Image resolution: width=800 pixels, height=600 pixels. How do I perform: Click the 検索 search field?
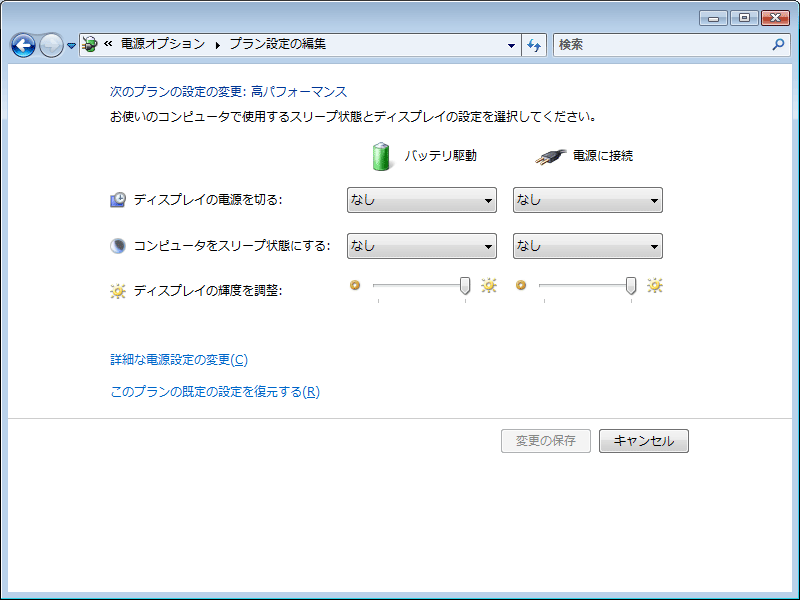pos(662,45)
